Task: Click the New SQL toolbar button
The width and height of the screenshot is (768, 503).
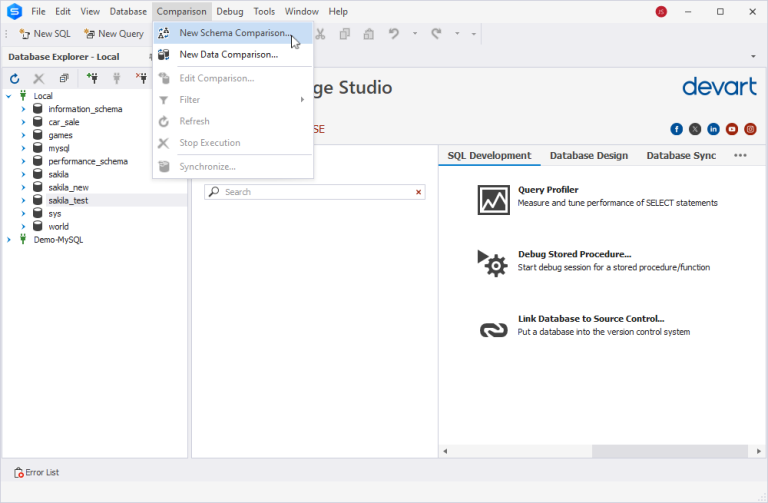Action: pyautogui.click(x=45, y=34)
